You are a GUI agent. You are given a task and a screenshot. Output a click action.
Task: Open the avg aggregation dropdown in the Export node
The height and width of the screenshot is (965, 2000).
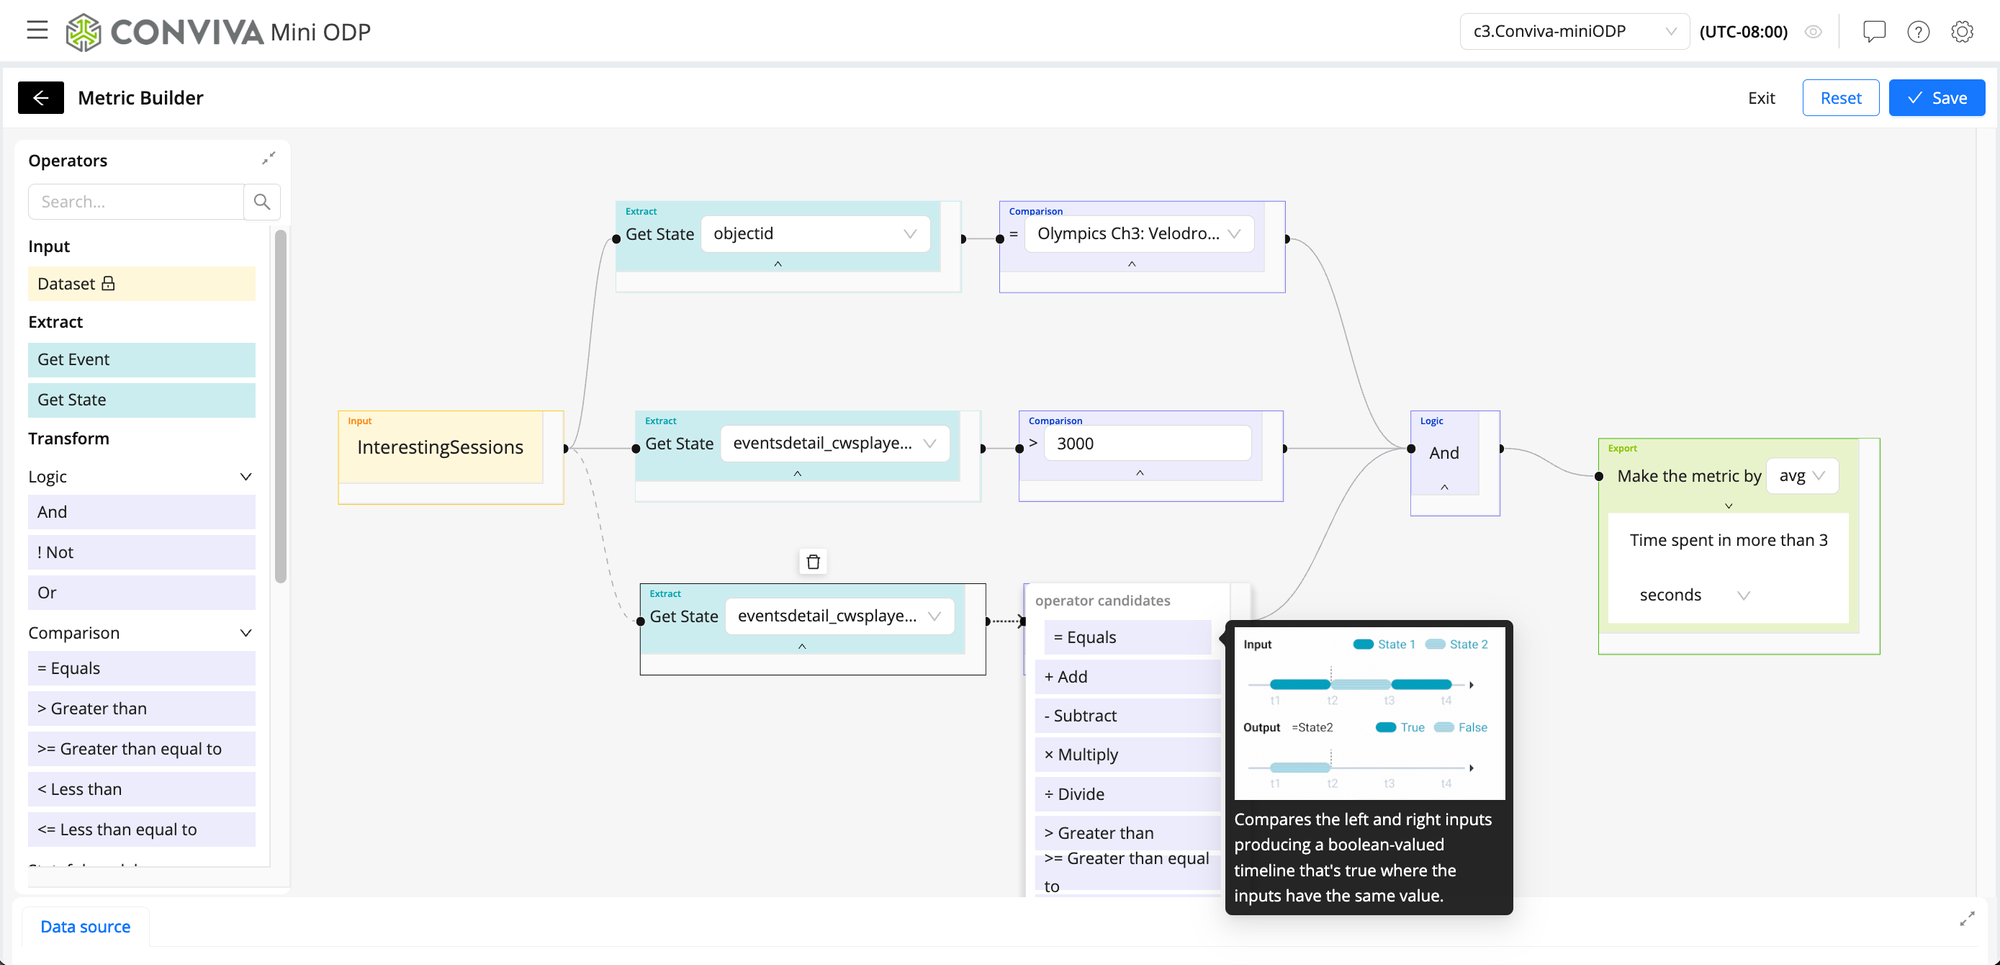click(1802, 475)
